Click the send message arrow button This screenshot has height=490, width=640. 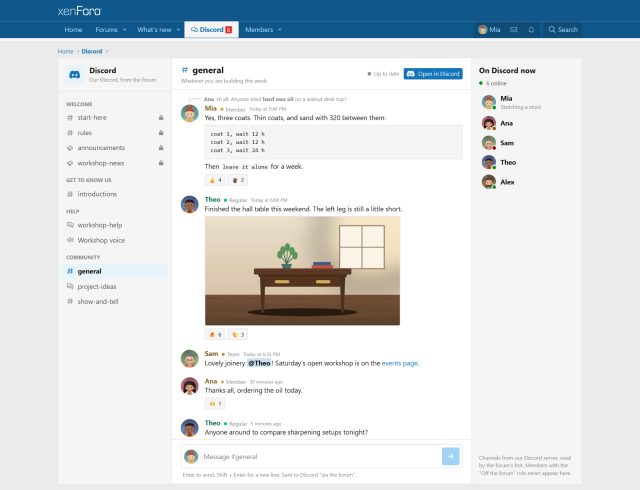pyautogui.click(x=451, y=456)
